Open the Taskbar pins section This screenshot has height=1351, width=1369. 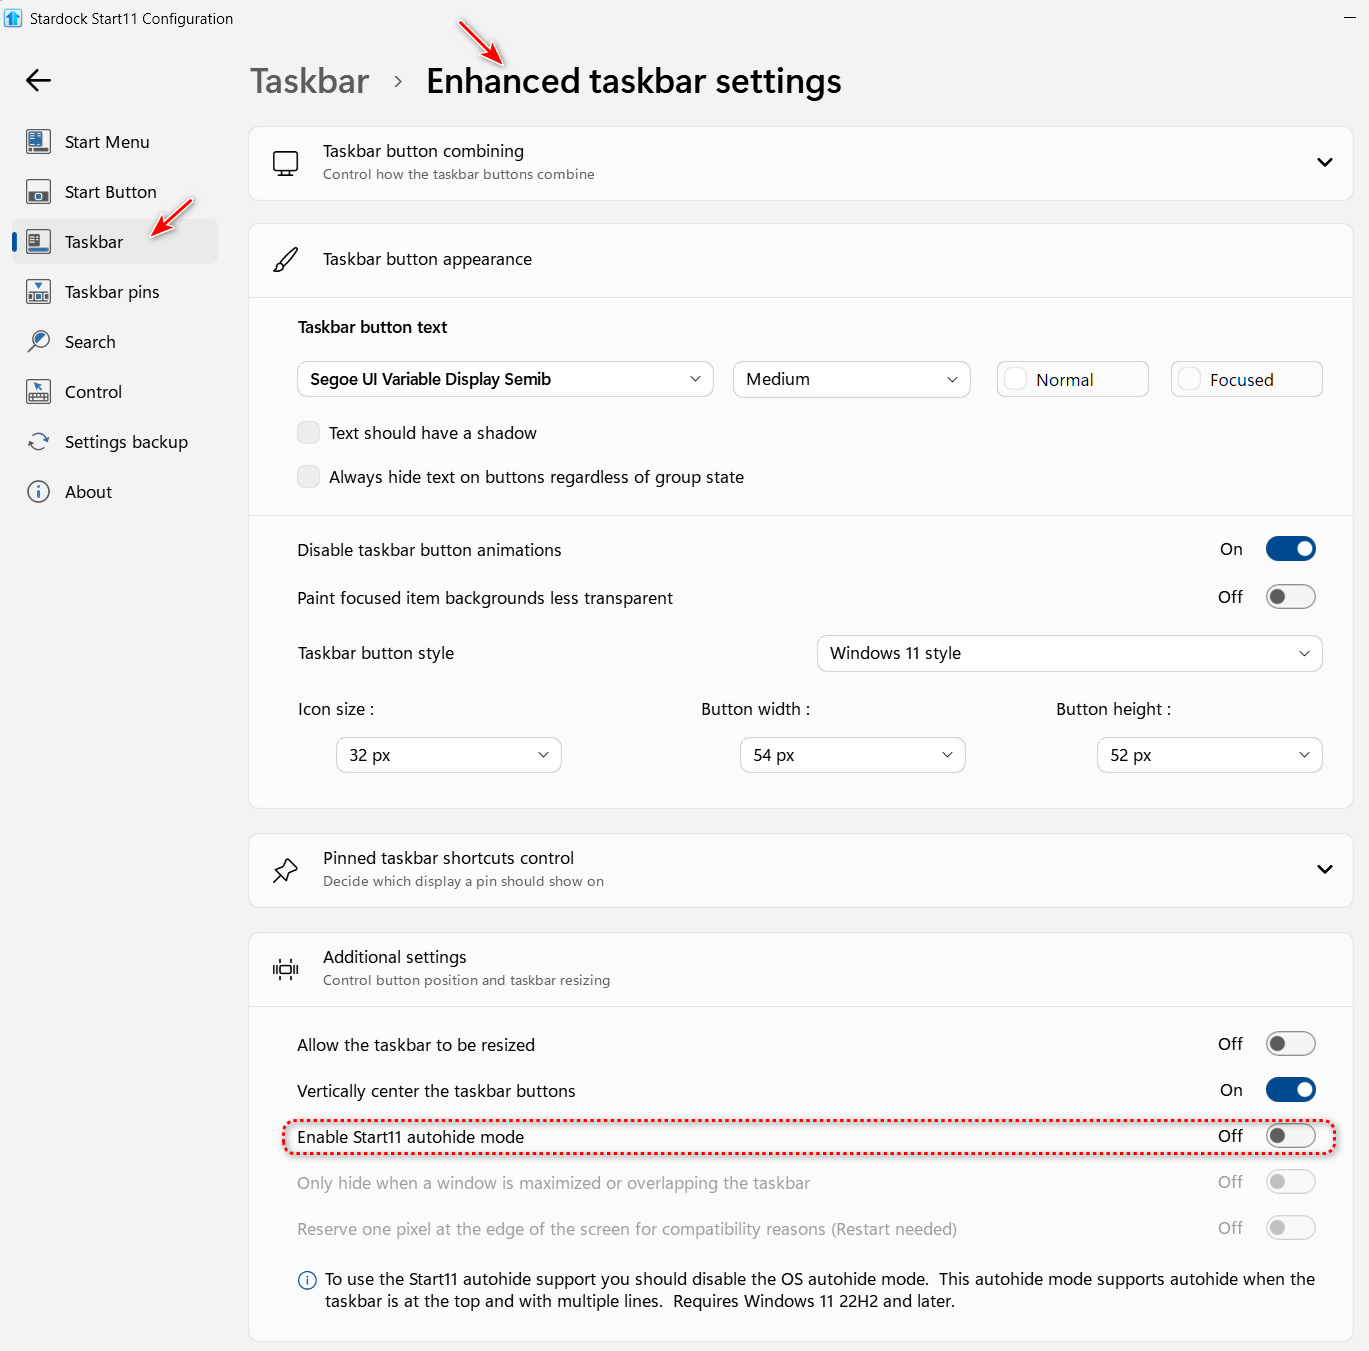(111, 292)
